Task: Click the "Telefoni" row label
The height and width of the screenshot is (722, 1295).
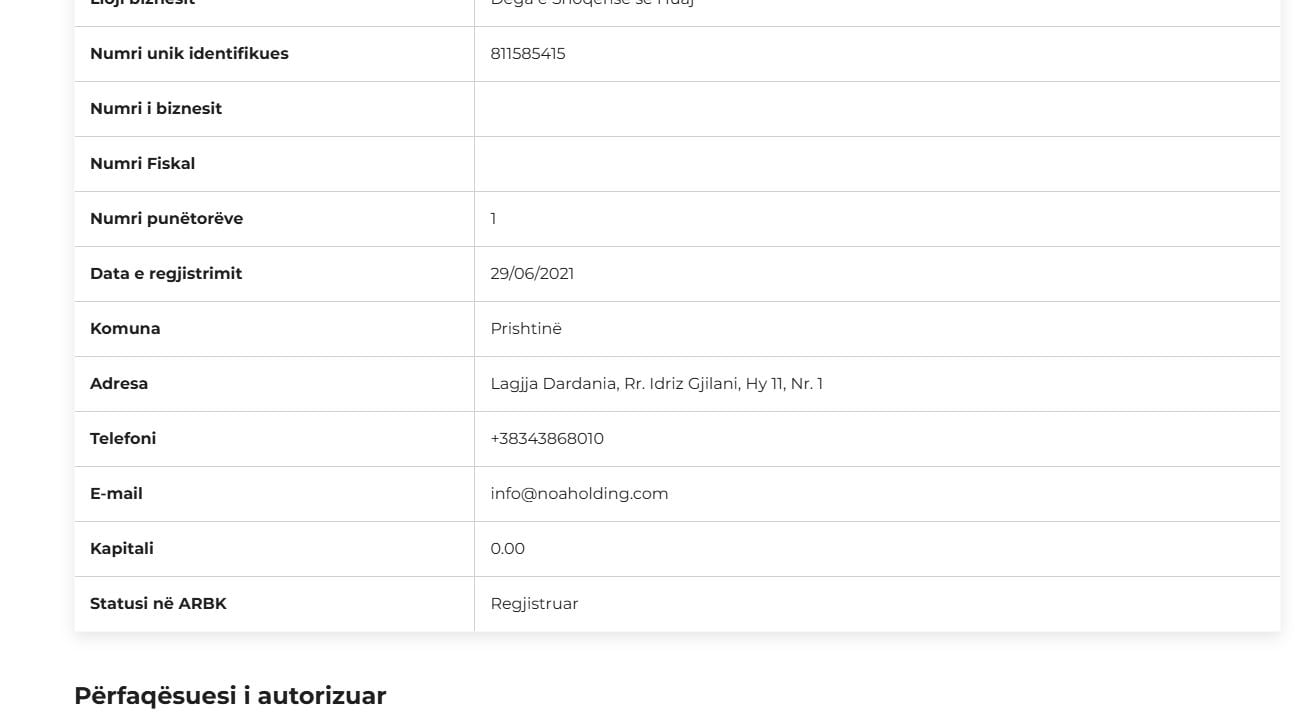Action: click(123, 439)
